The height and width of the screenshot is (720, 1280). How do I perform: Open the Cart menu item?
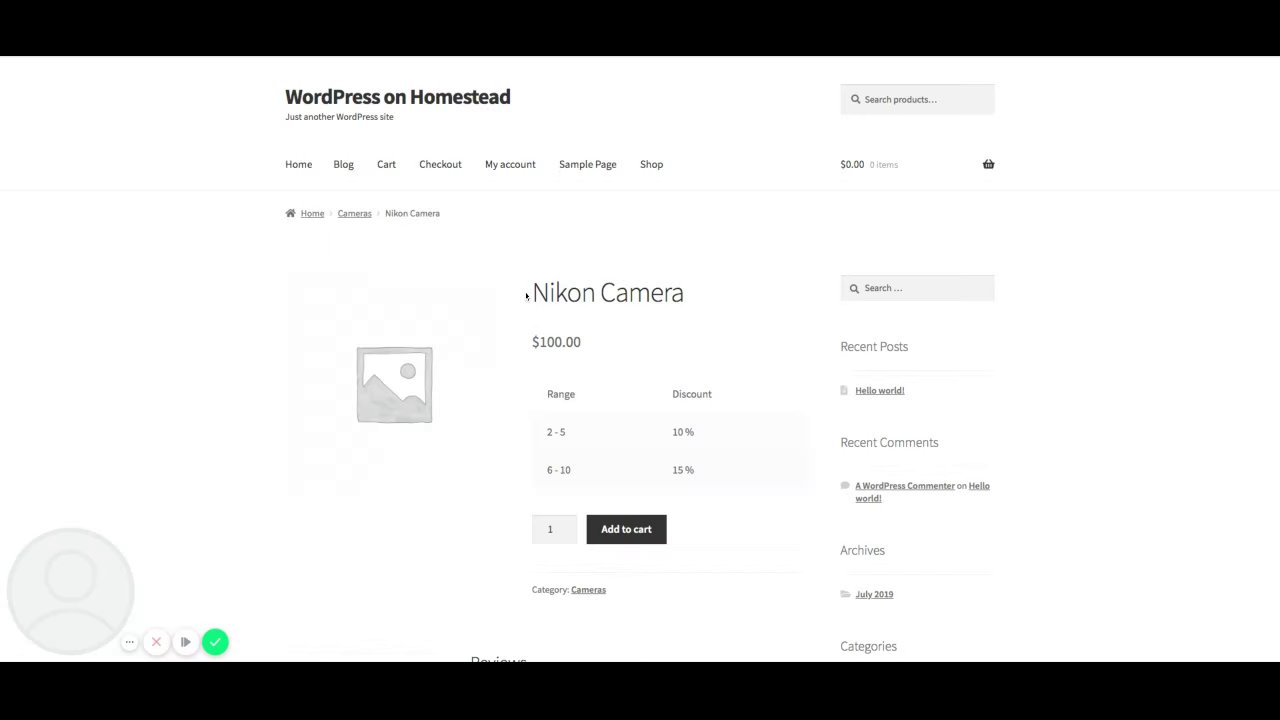point(386,164)
